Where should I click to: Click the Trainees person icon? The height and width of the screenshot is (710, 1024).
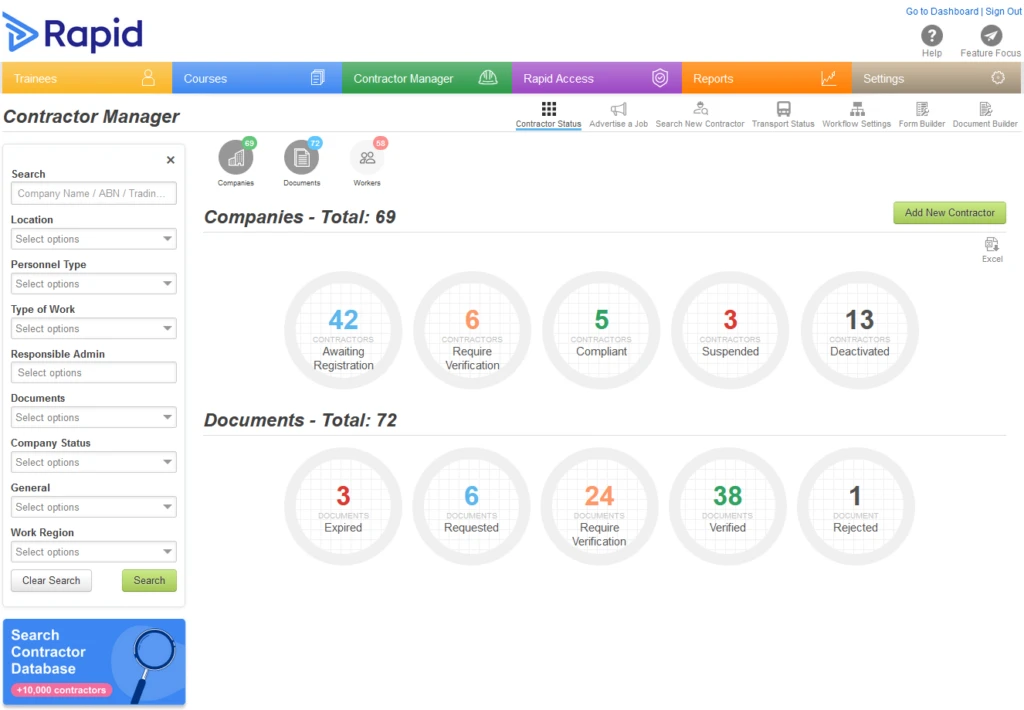pyautogui.click(x=148, y=78)
